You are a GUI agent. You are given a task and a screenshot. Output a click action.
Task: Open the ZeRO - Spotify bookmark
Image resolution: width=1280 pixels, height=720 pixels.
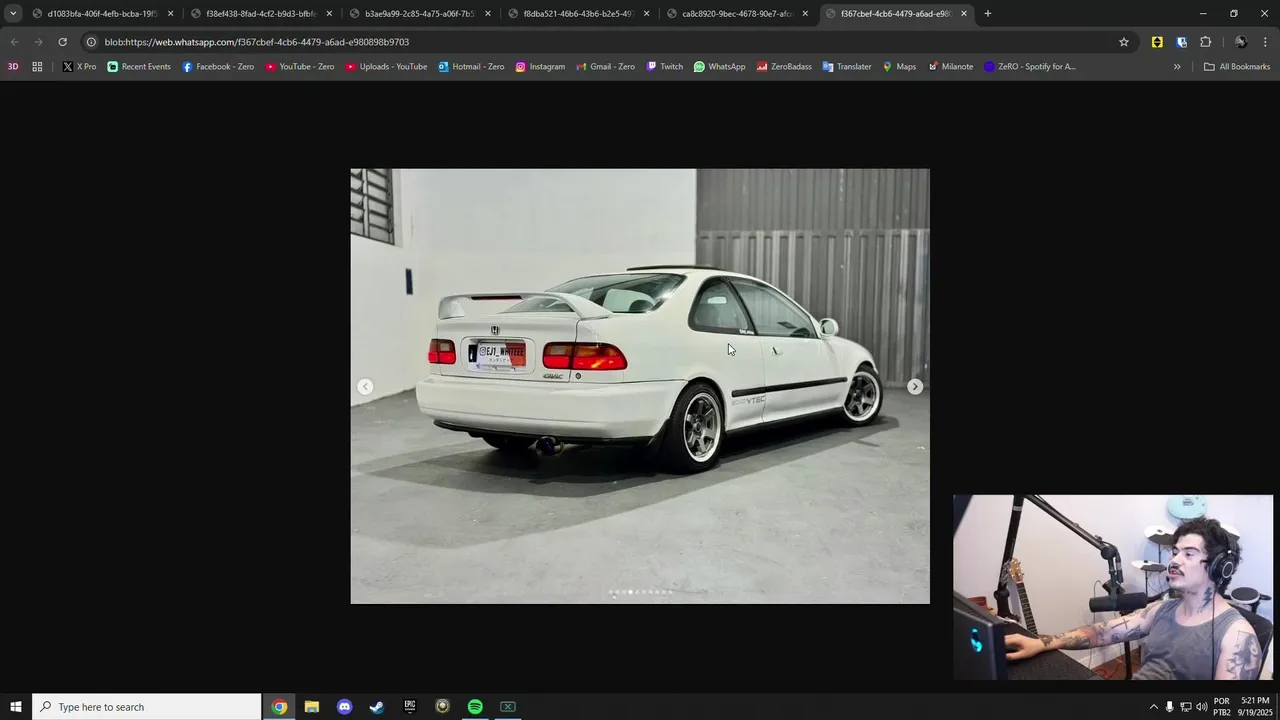point(1030,67)
